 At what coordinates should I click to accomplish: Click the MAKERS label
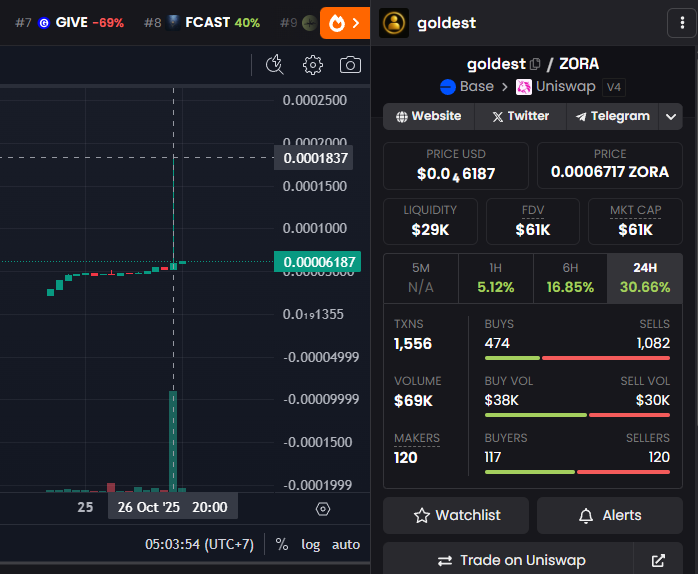coord(417,438)
